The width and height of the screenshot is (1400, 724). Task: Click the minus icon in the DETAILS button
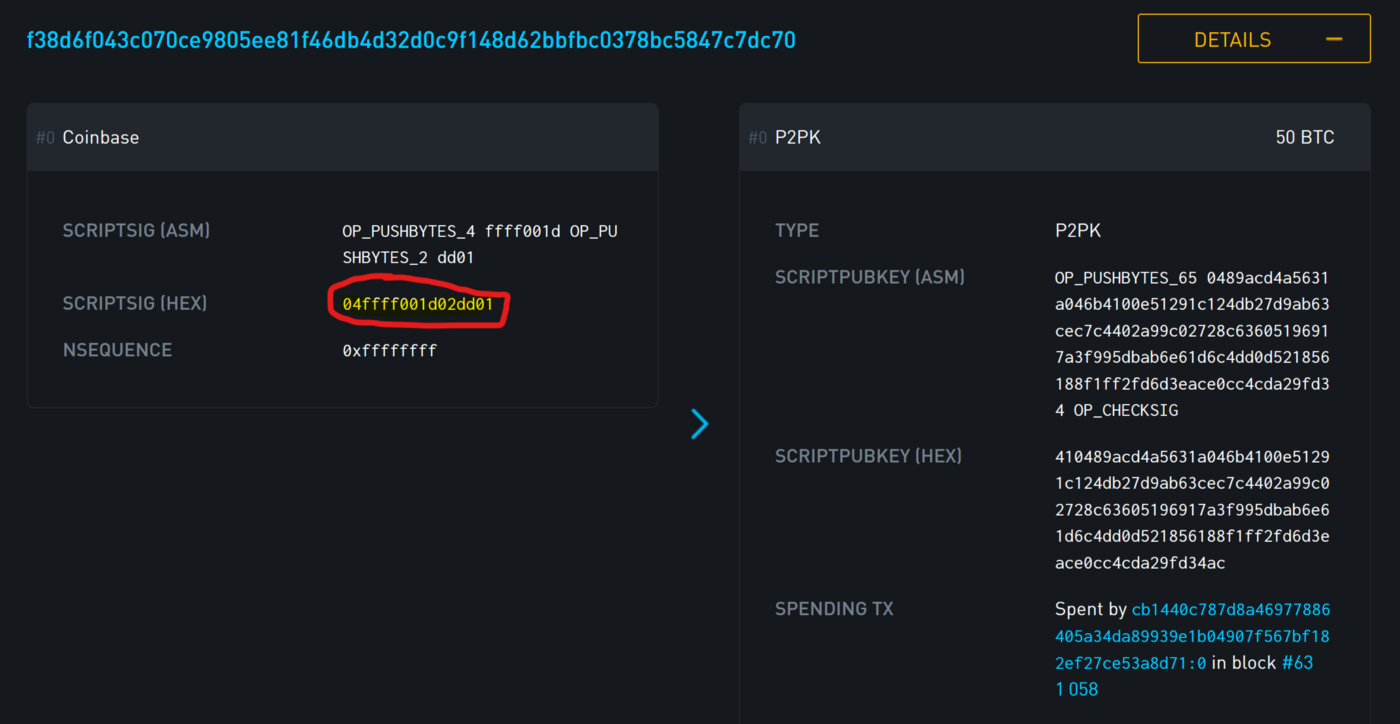(1334, 40)
